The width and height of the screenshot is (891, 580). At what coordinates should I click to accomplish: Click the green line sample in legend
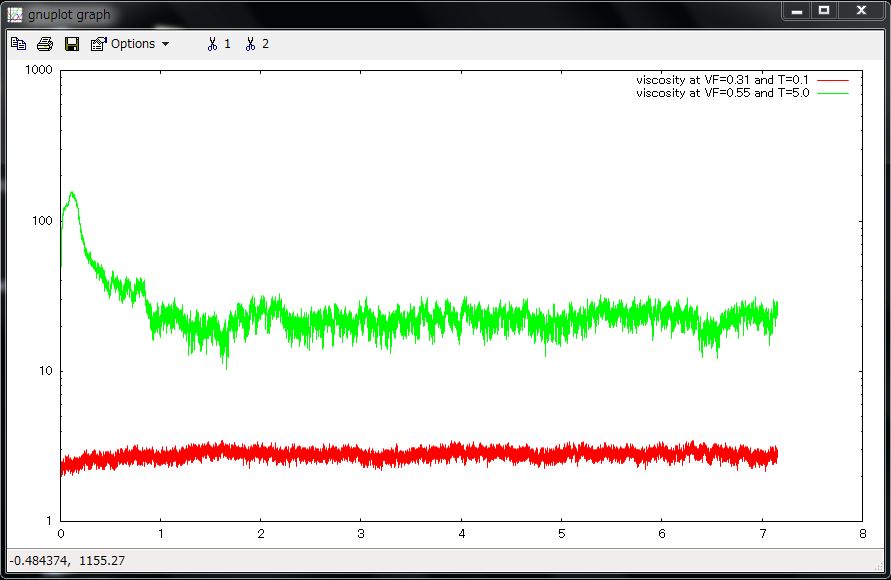point(832,92)
